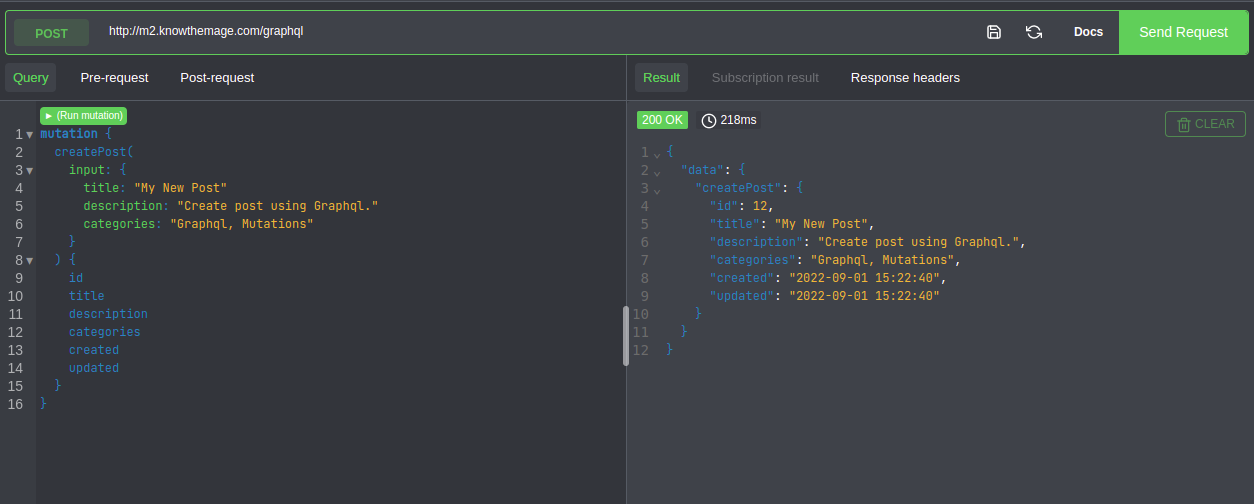The height and width of the screenshot is (504, 1254).
Task: Collapse result "data" fold chevron
Action: (657, 171)
